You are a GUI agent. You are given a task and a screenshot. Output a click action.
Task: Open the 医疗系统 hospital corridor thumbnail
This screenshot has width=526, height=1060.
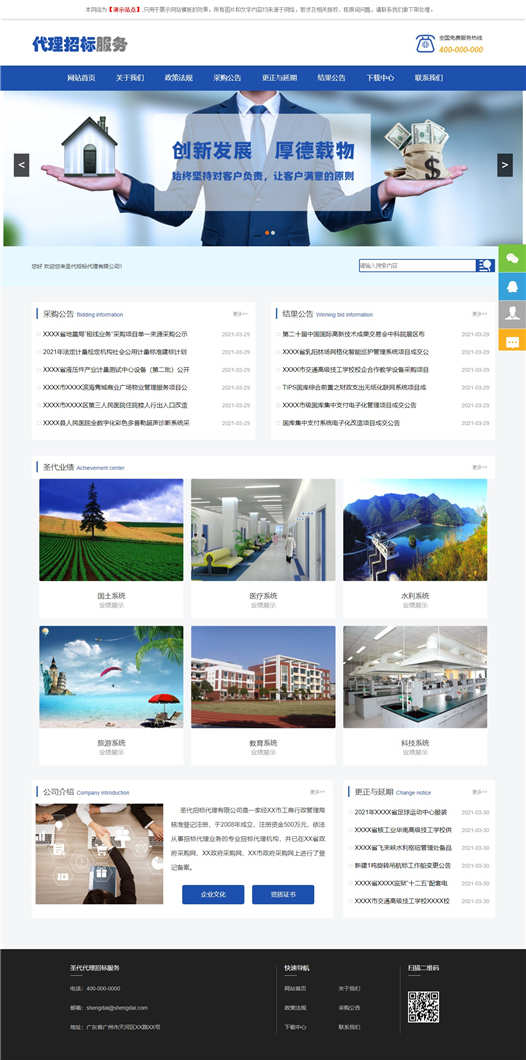263,530
